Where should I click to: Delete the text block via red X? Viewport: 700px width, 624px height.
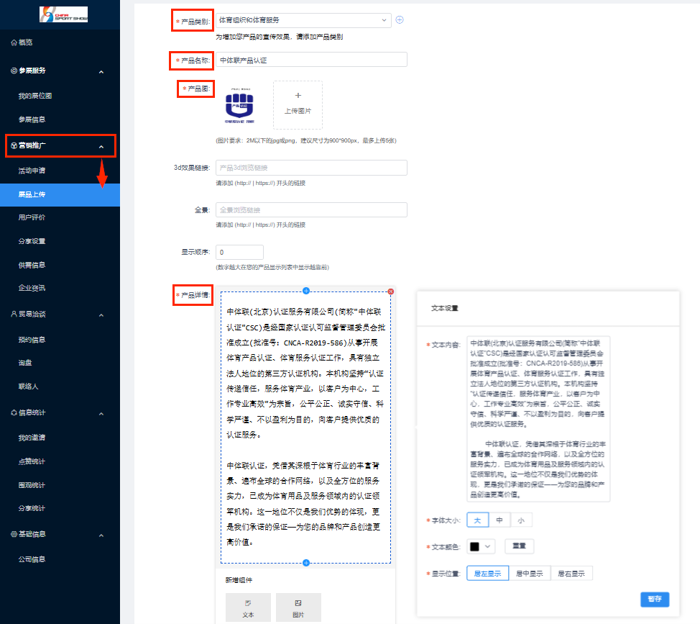[x=391, y=292]
